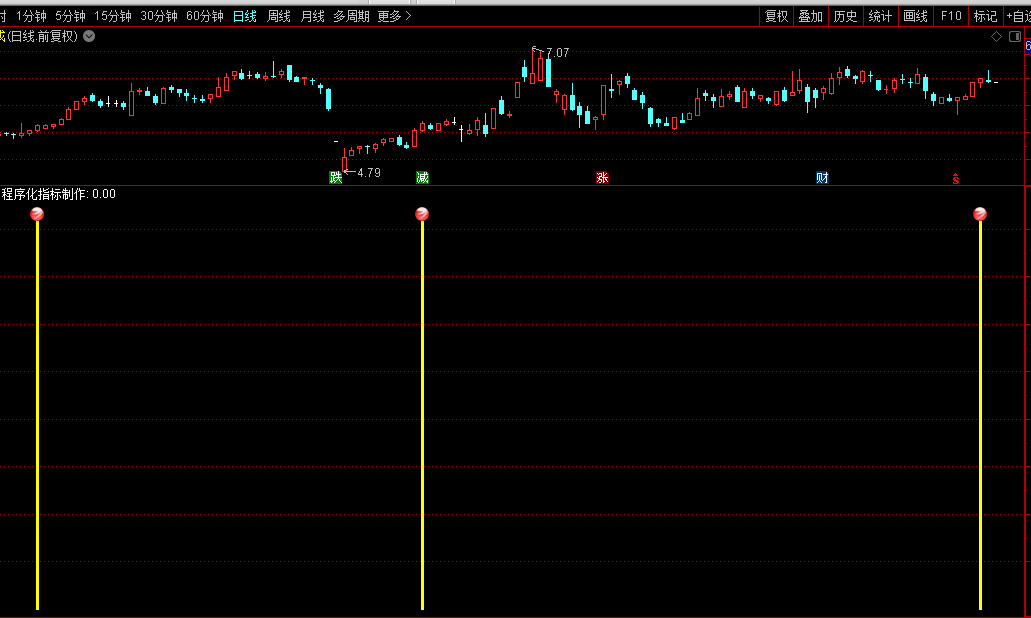
Task: Select the 日线 daily period tab
Action: coord(244,16)
